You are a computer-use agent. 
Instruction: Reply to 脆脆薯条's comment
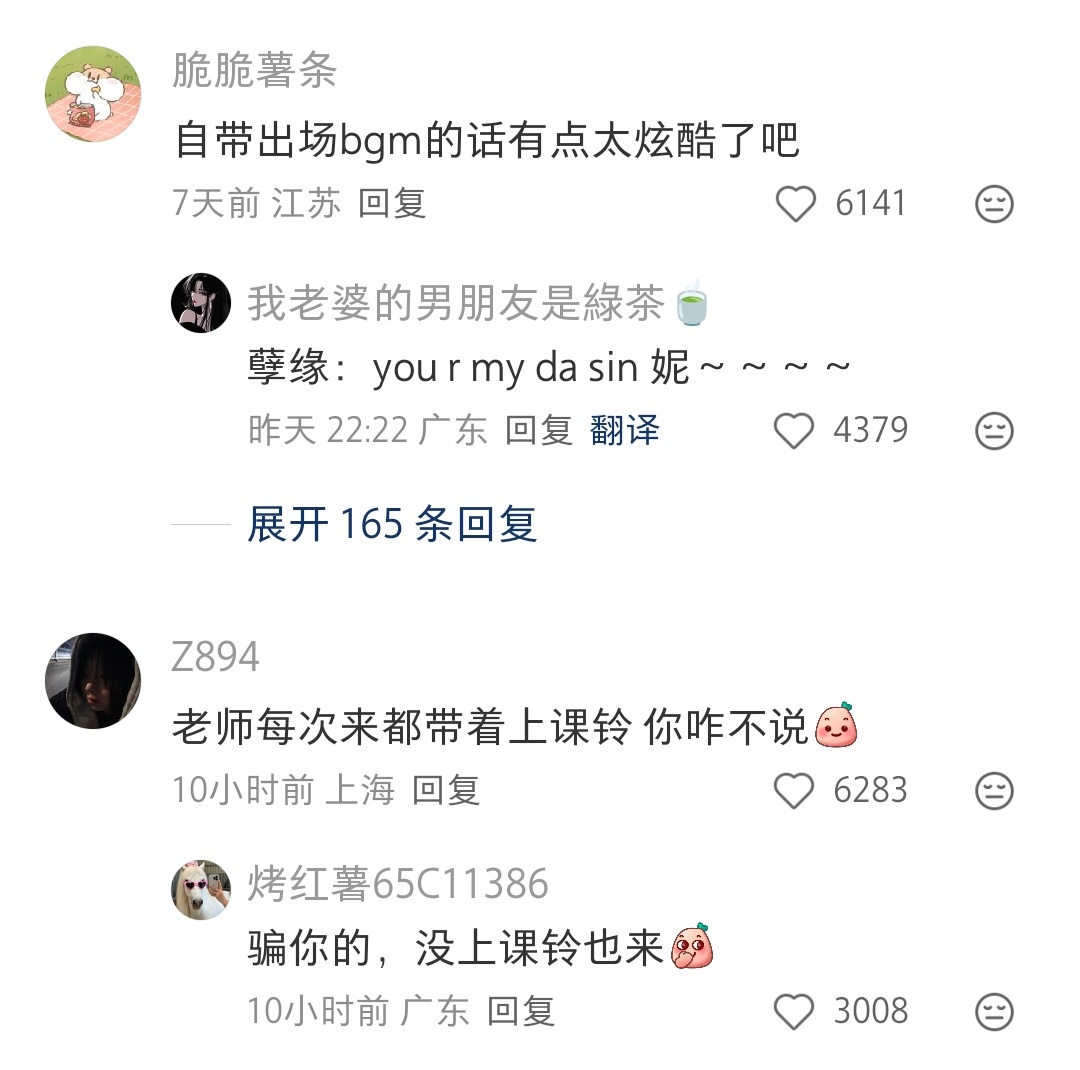point(392,204)
